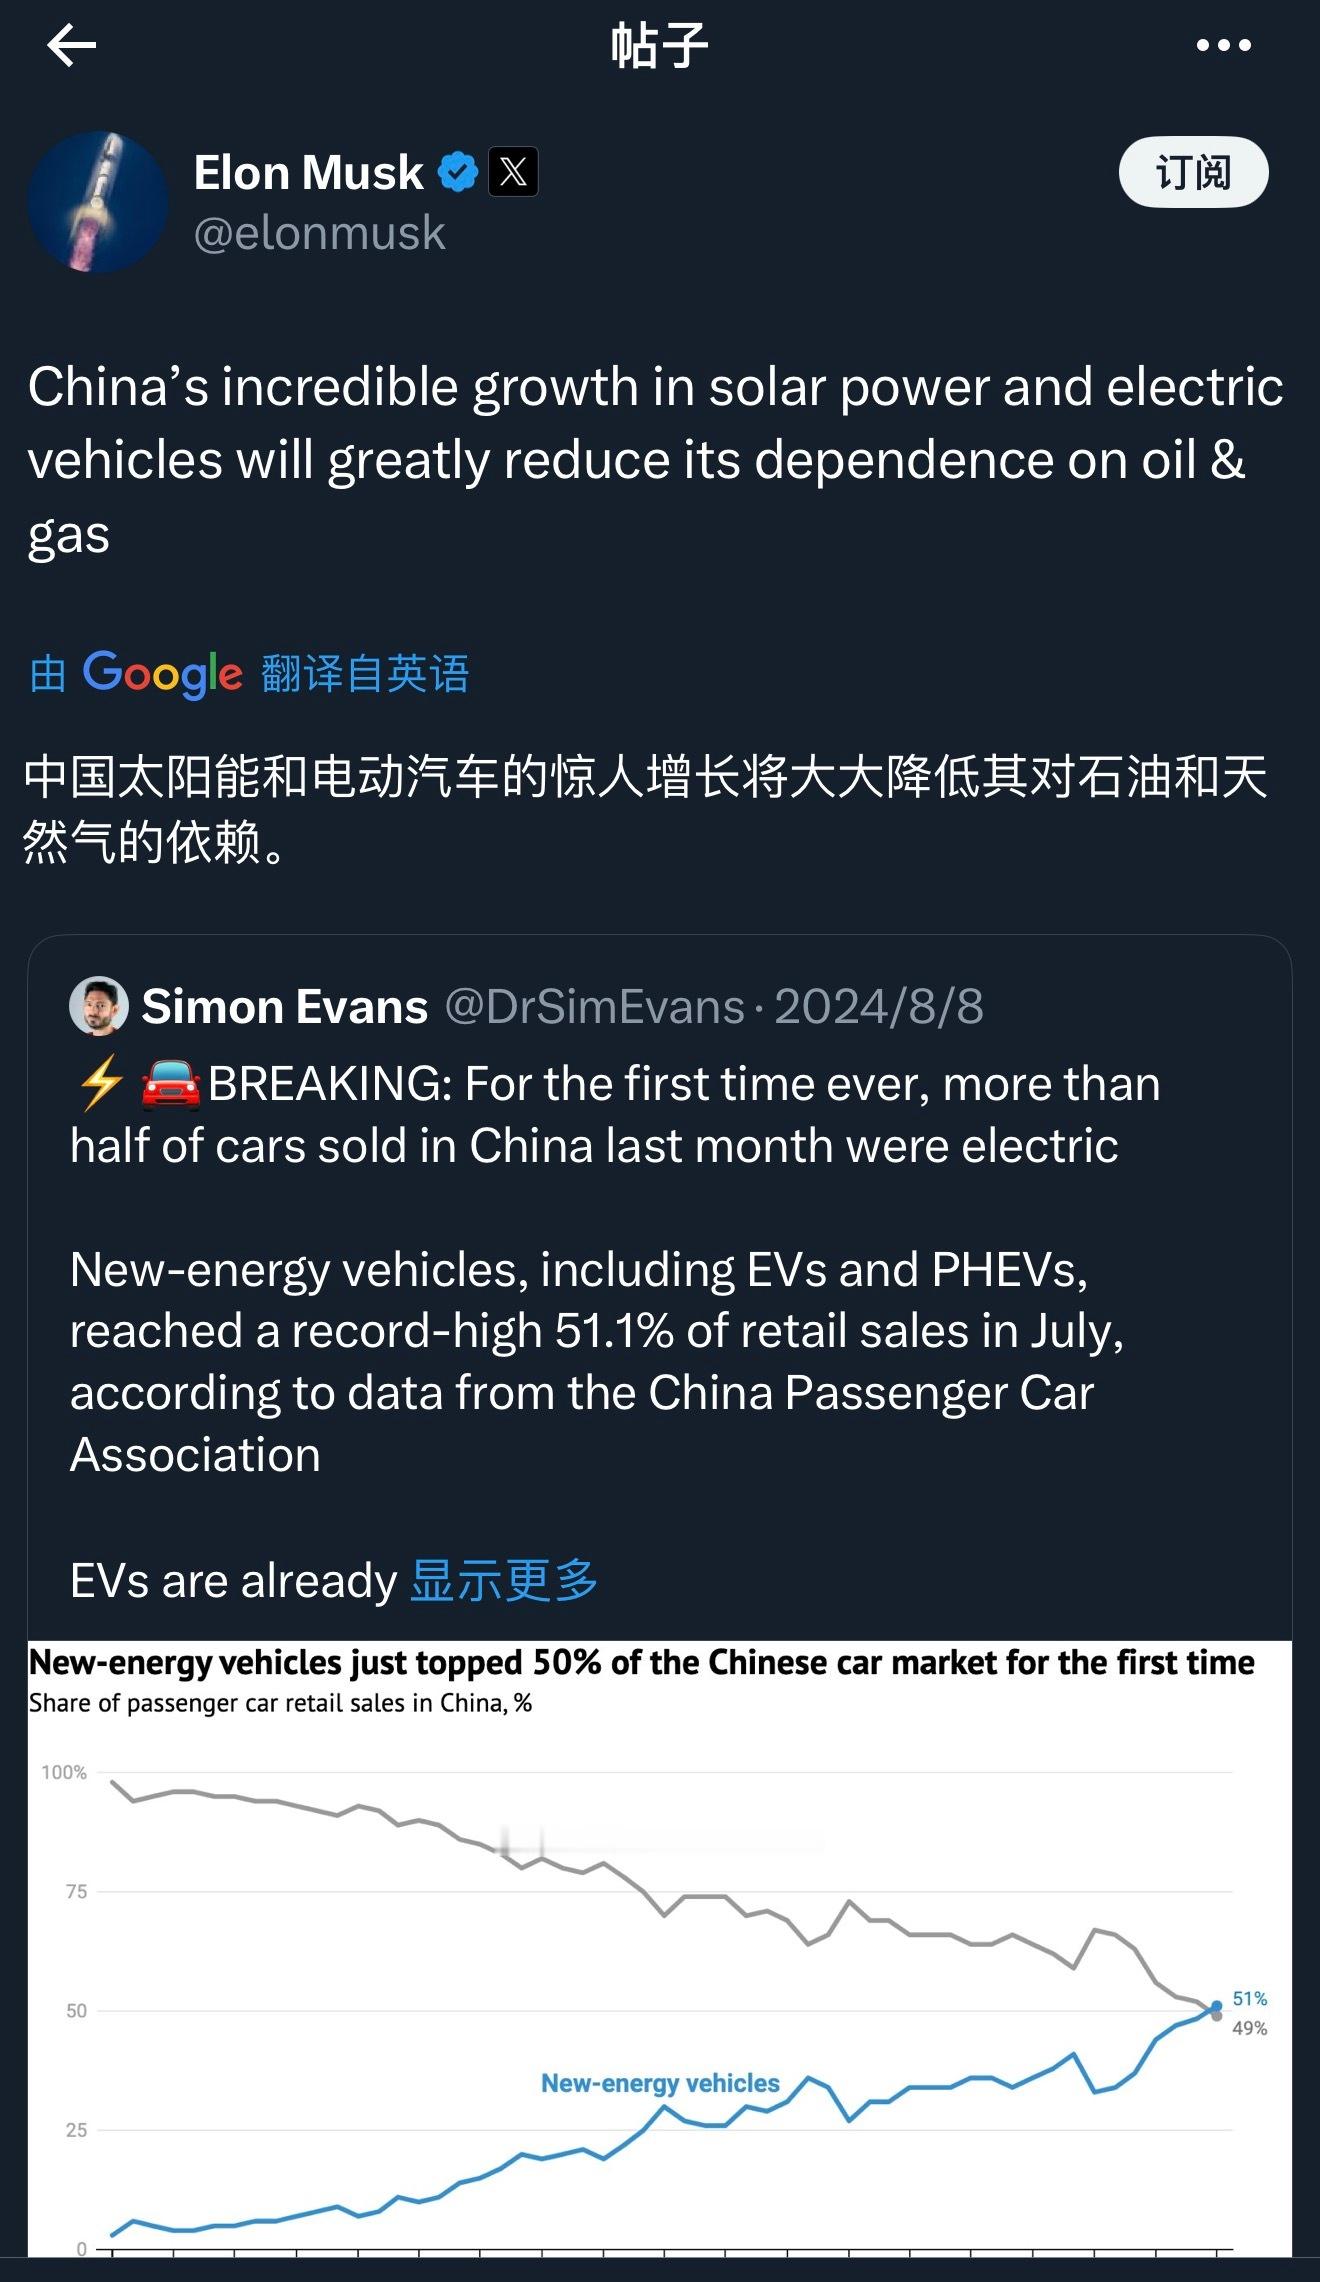Click Simon Evans' profile picture
This screenshot has height=2282, width=1320.
pyautogui.click(x=96, y=1006)
